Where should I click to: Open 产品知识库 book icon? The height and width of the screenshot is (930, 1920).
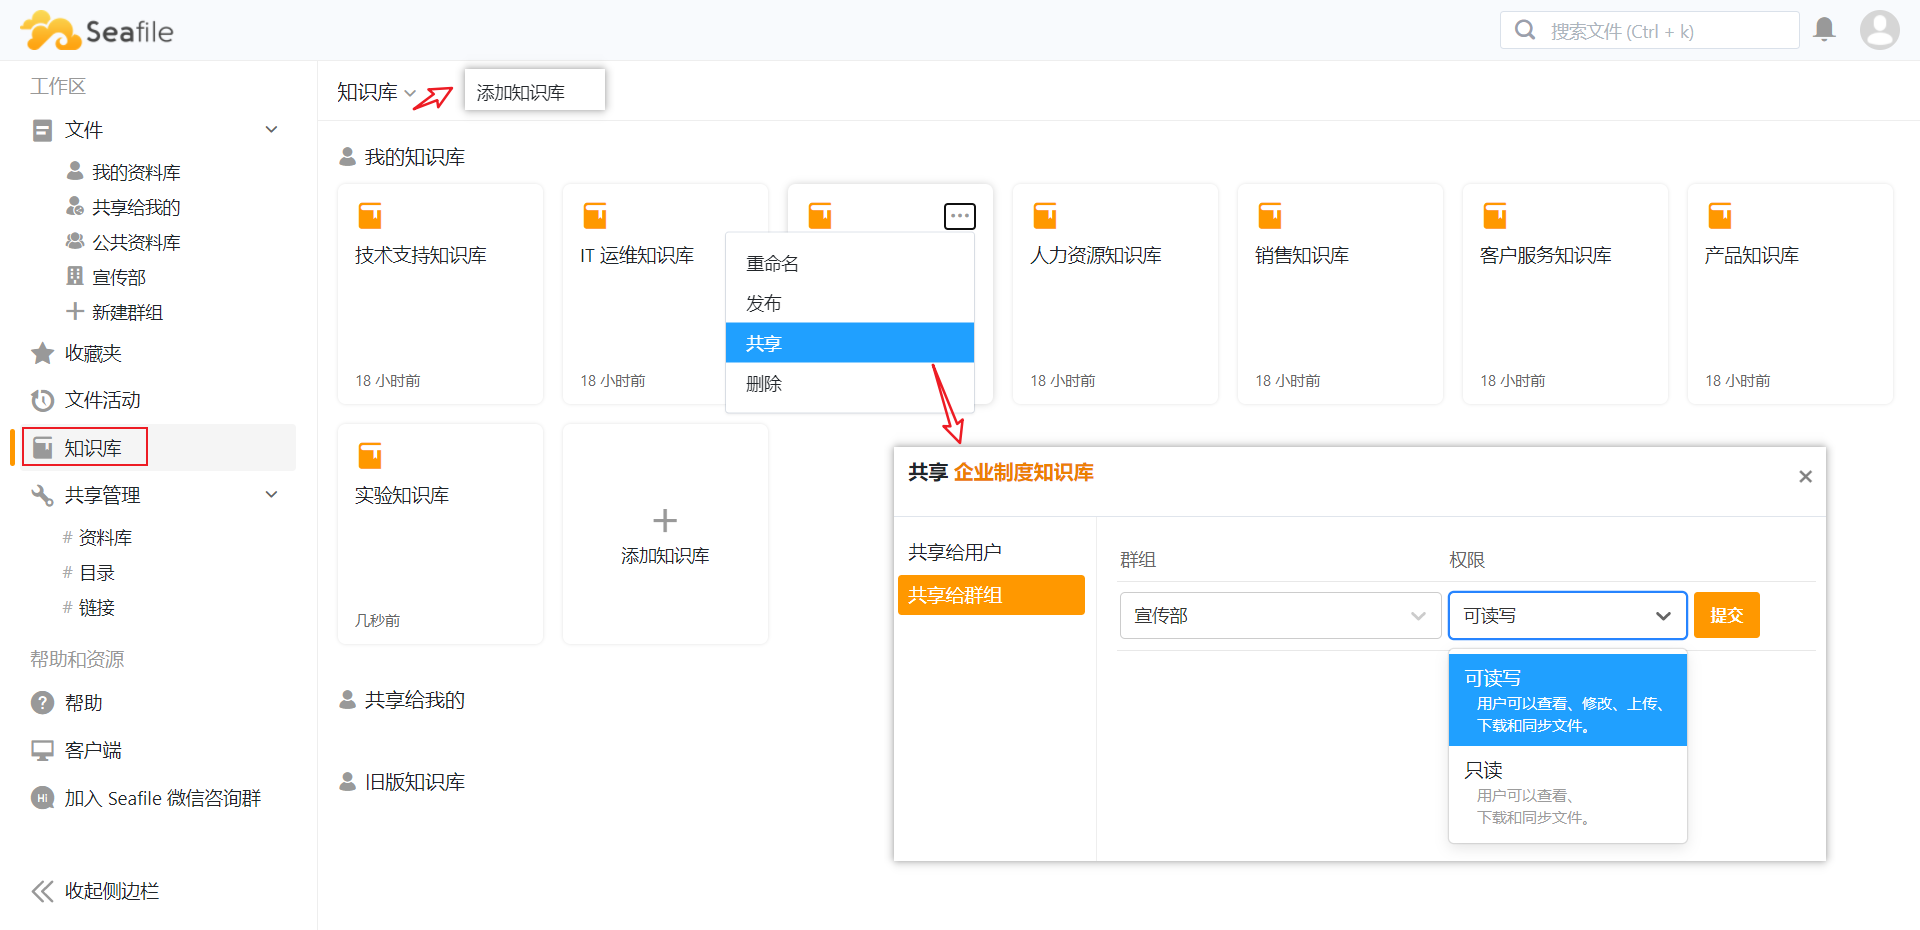click(1720, 215)
